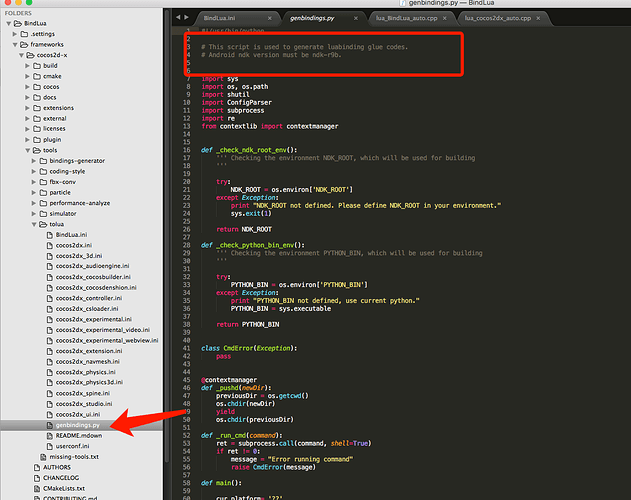The height and width of the screenshot is (500, 631).
Task: Collapse the tools folder
Action: tap(28, 150)
